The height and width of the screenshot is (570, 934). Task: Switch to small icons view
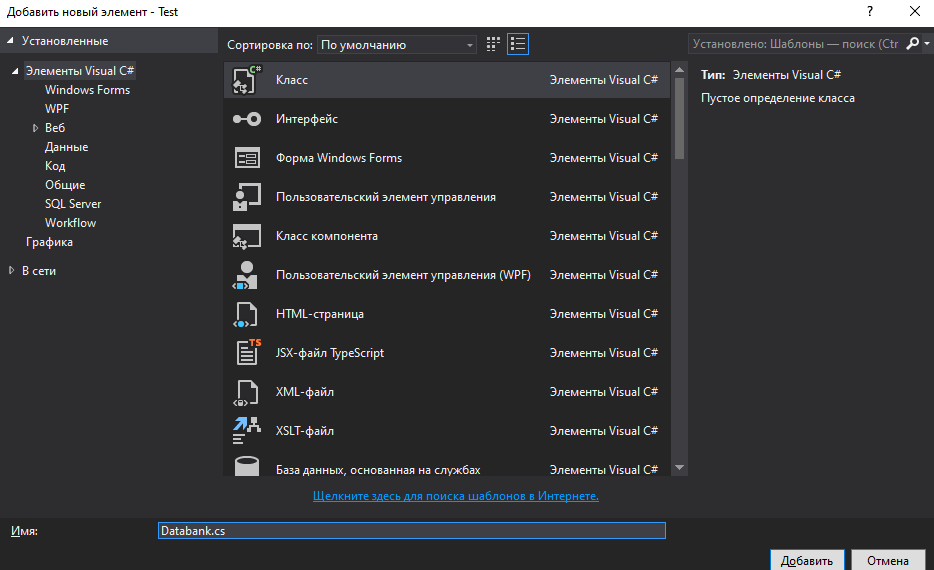pos(493,44)
